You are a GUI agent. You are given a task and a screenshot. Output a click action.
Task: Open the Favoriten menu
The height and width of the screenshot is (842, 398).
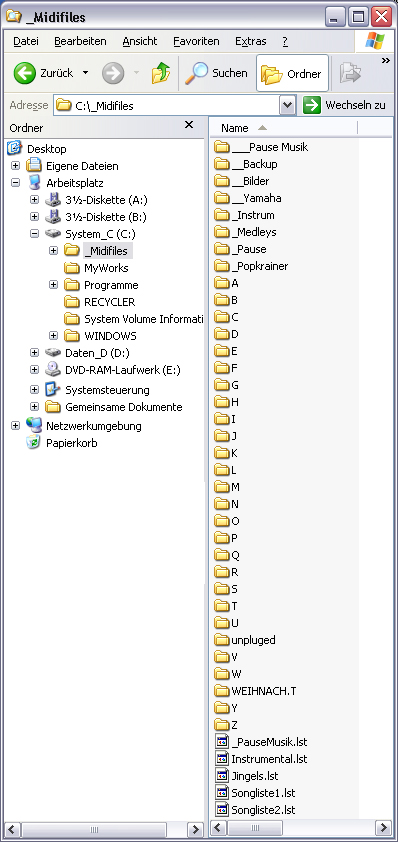[x=196, y=41]
